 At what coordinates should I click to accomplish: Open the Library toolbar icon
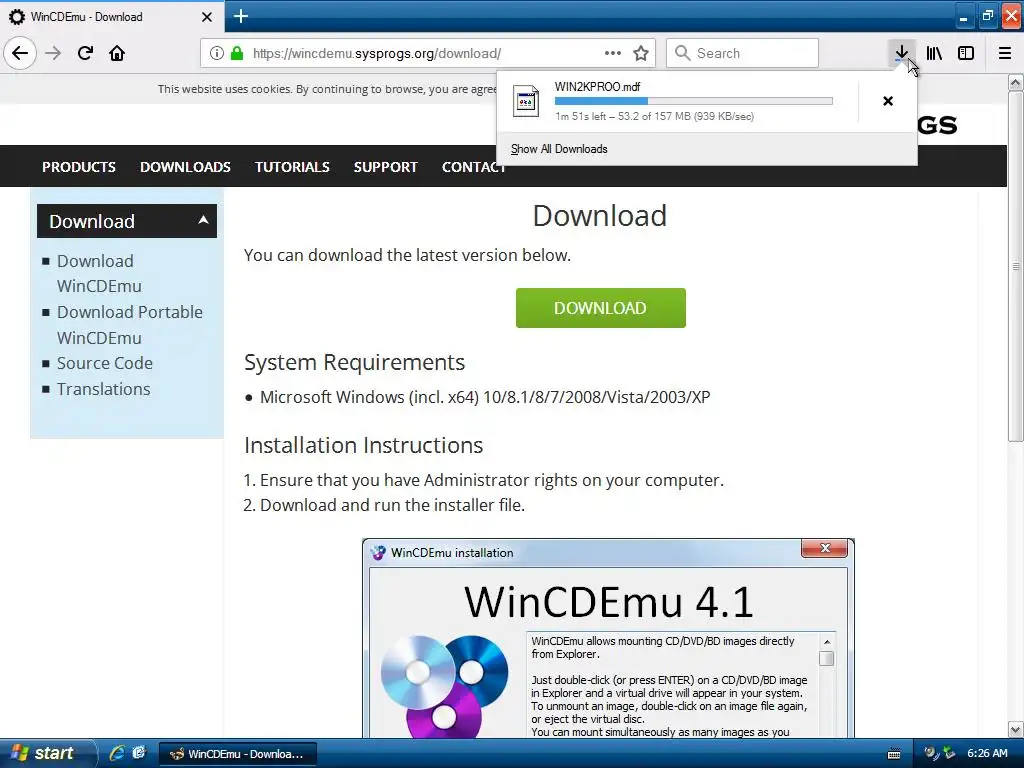(934, 53)
